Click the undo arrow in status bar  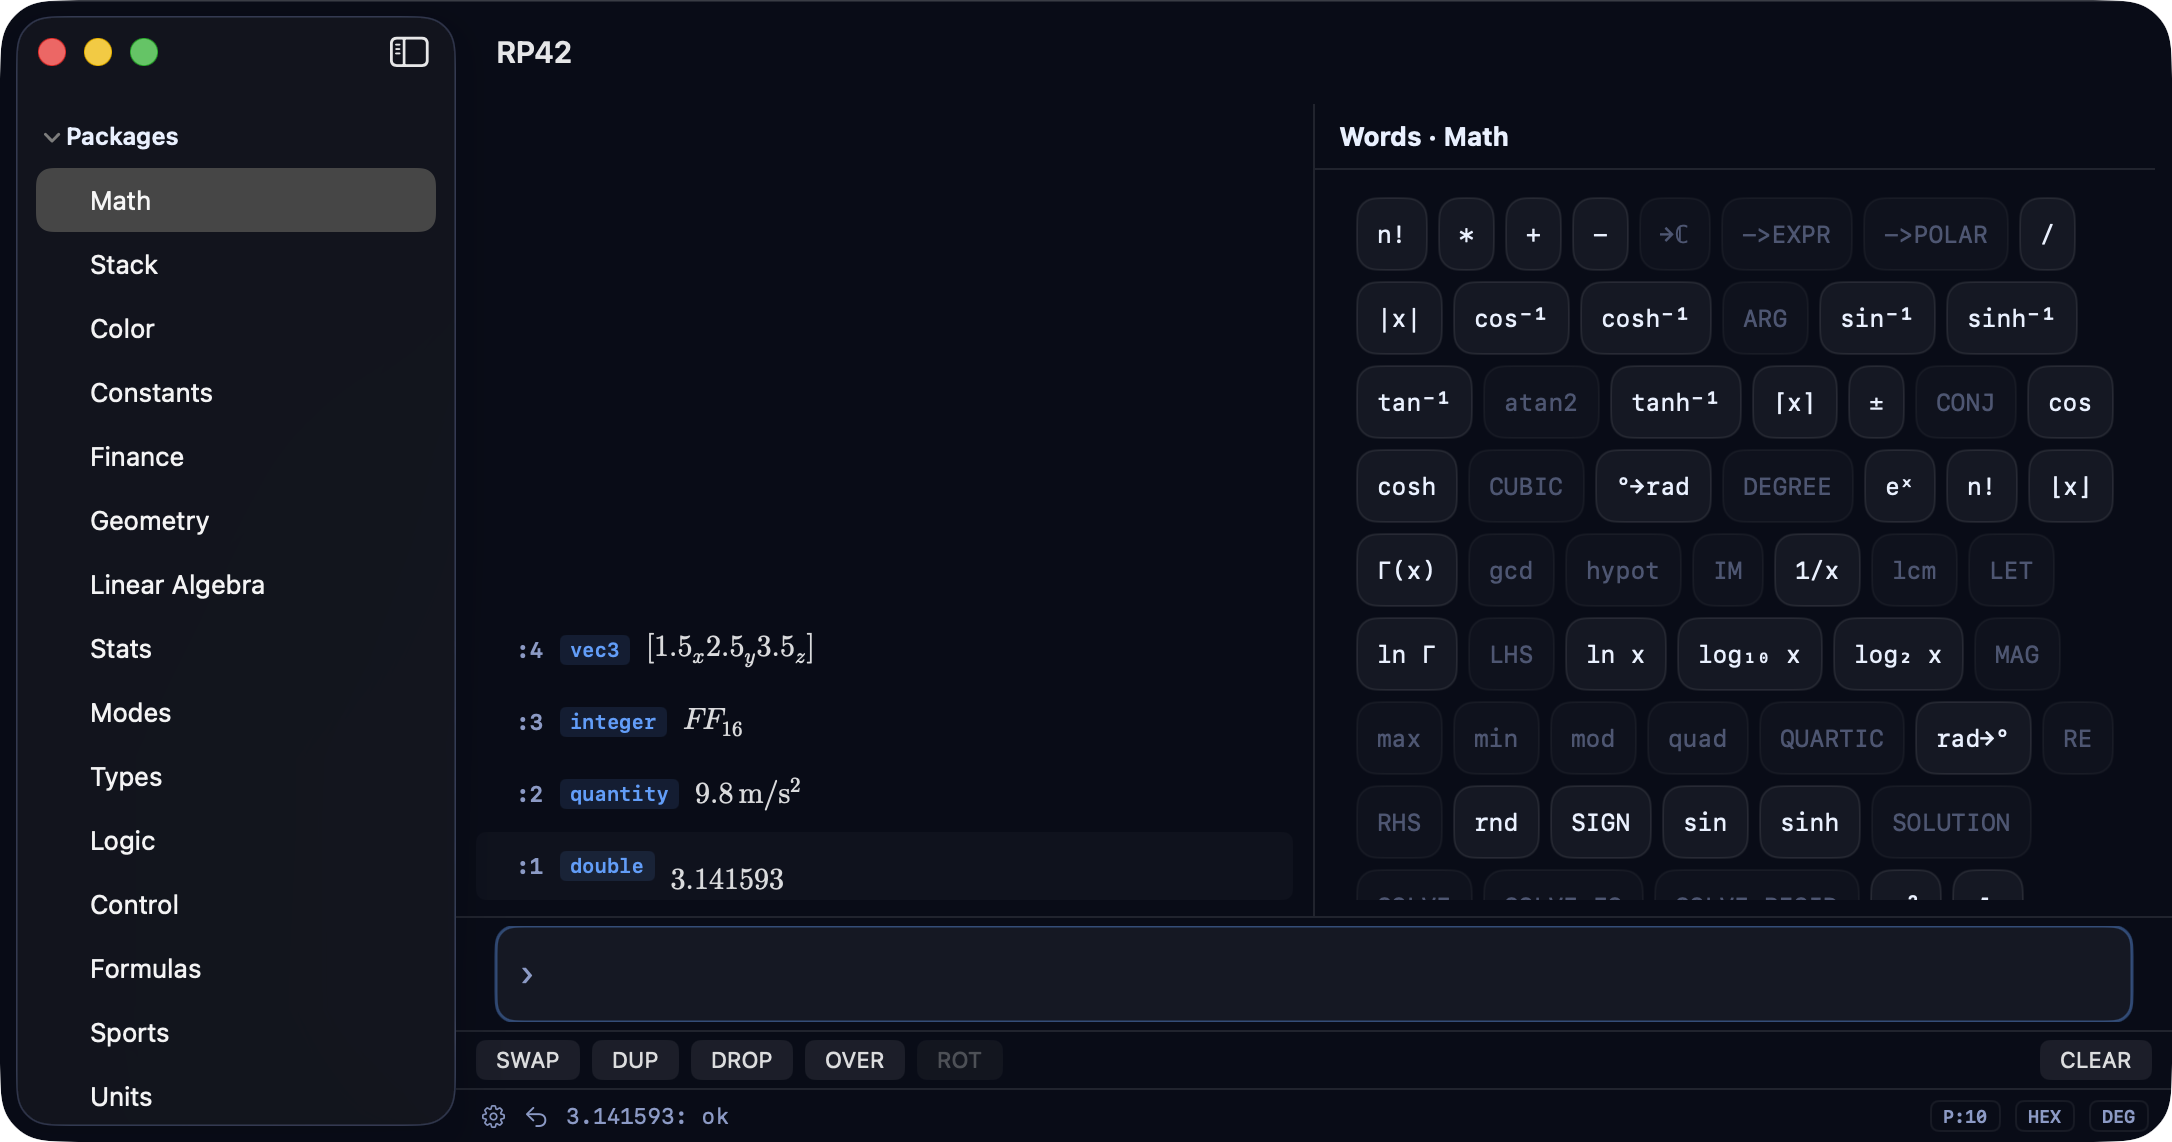pos(537,1116)
